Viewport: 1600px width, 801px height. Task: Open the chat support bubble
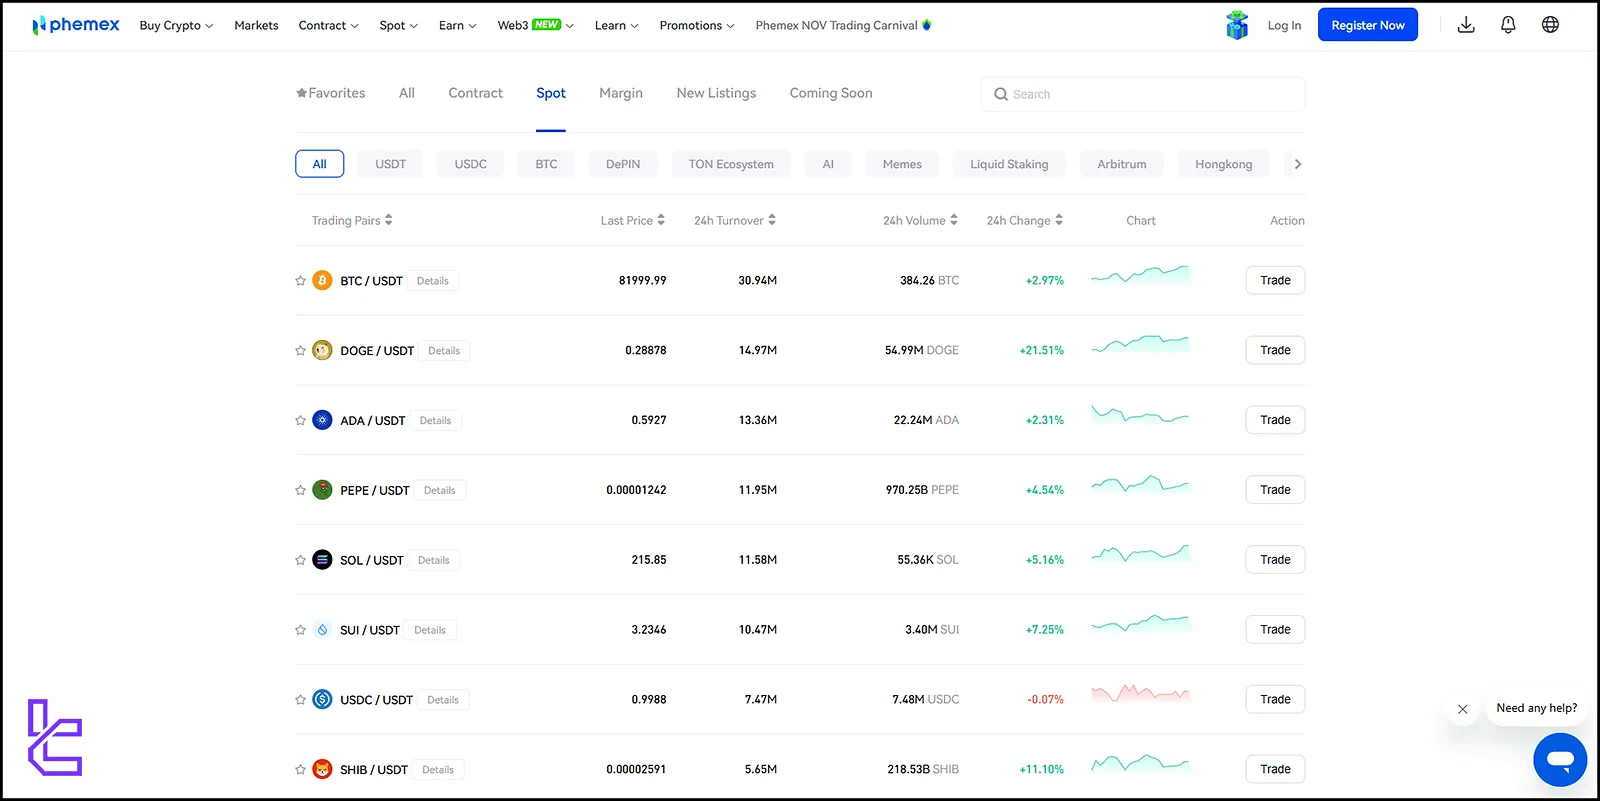click(x=1560, y=760)
